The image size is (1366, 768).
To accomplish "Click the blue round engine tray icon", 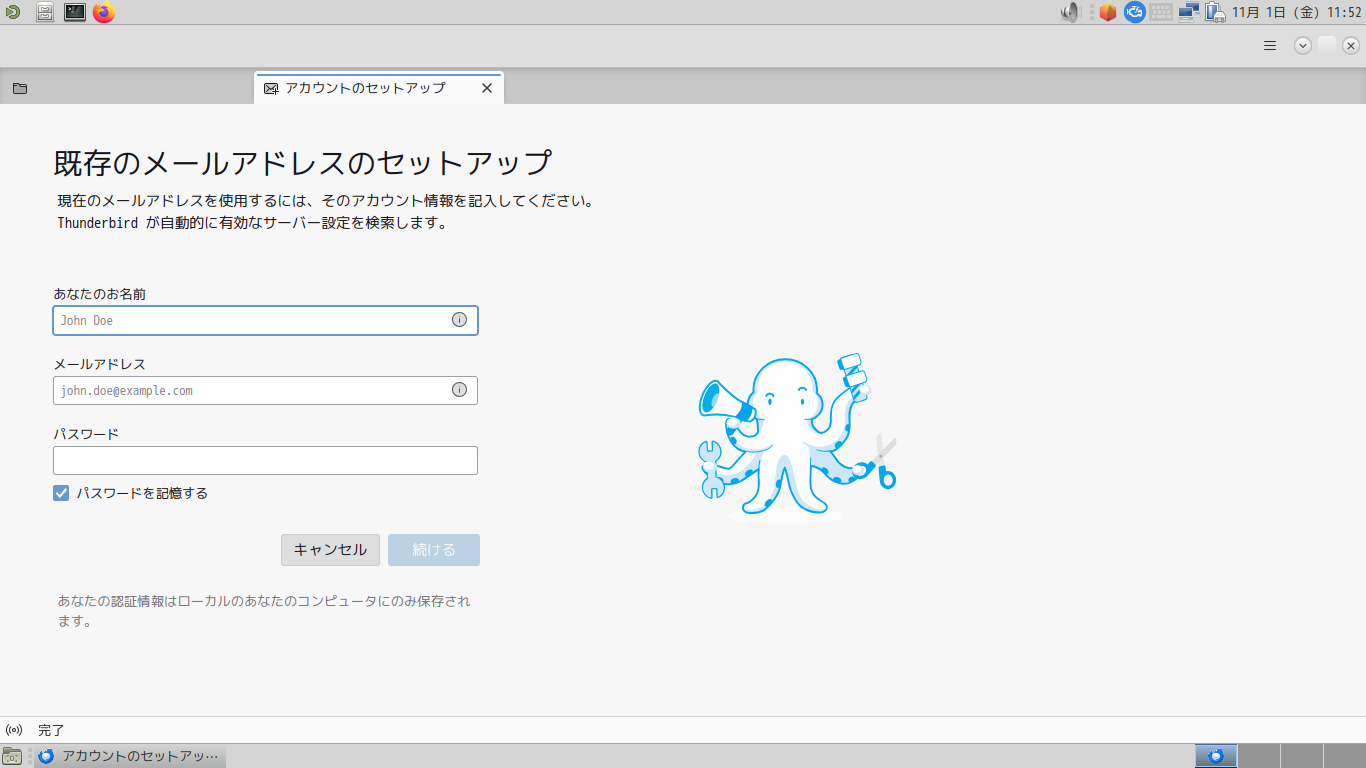I will pos(1134,12).
